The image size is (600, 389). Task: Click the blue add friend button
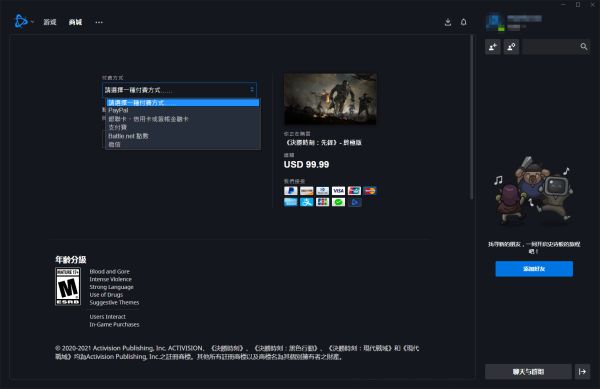click(534, 269)
